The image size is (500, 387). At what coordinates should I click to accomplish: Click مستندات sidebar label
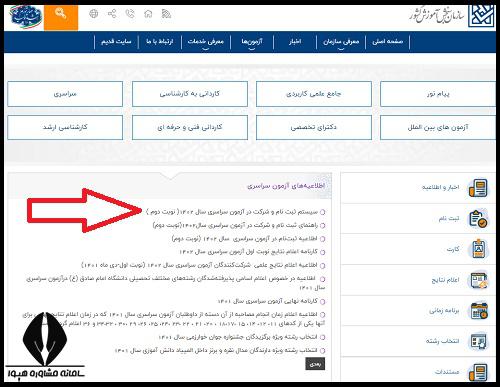point(447,372)
